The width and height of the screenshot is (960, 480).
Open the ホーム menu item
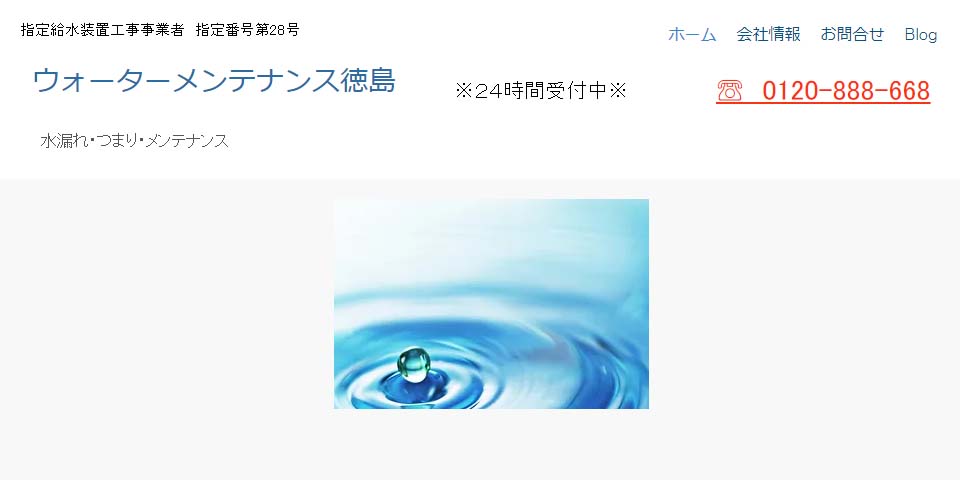[x=692, y=34]
